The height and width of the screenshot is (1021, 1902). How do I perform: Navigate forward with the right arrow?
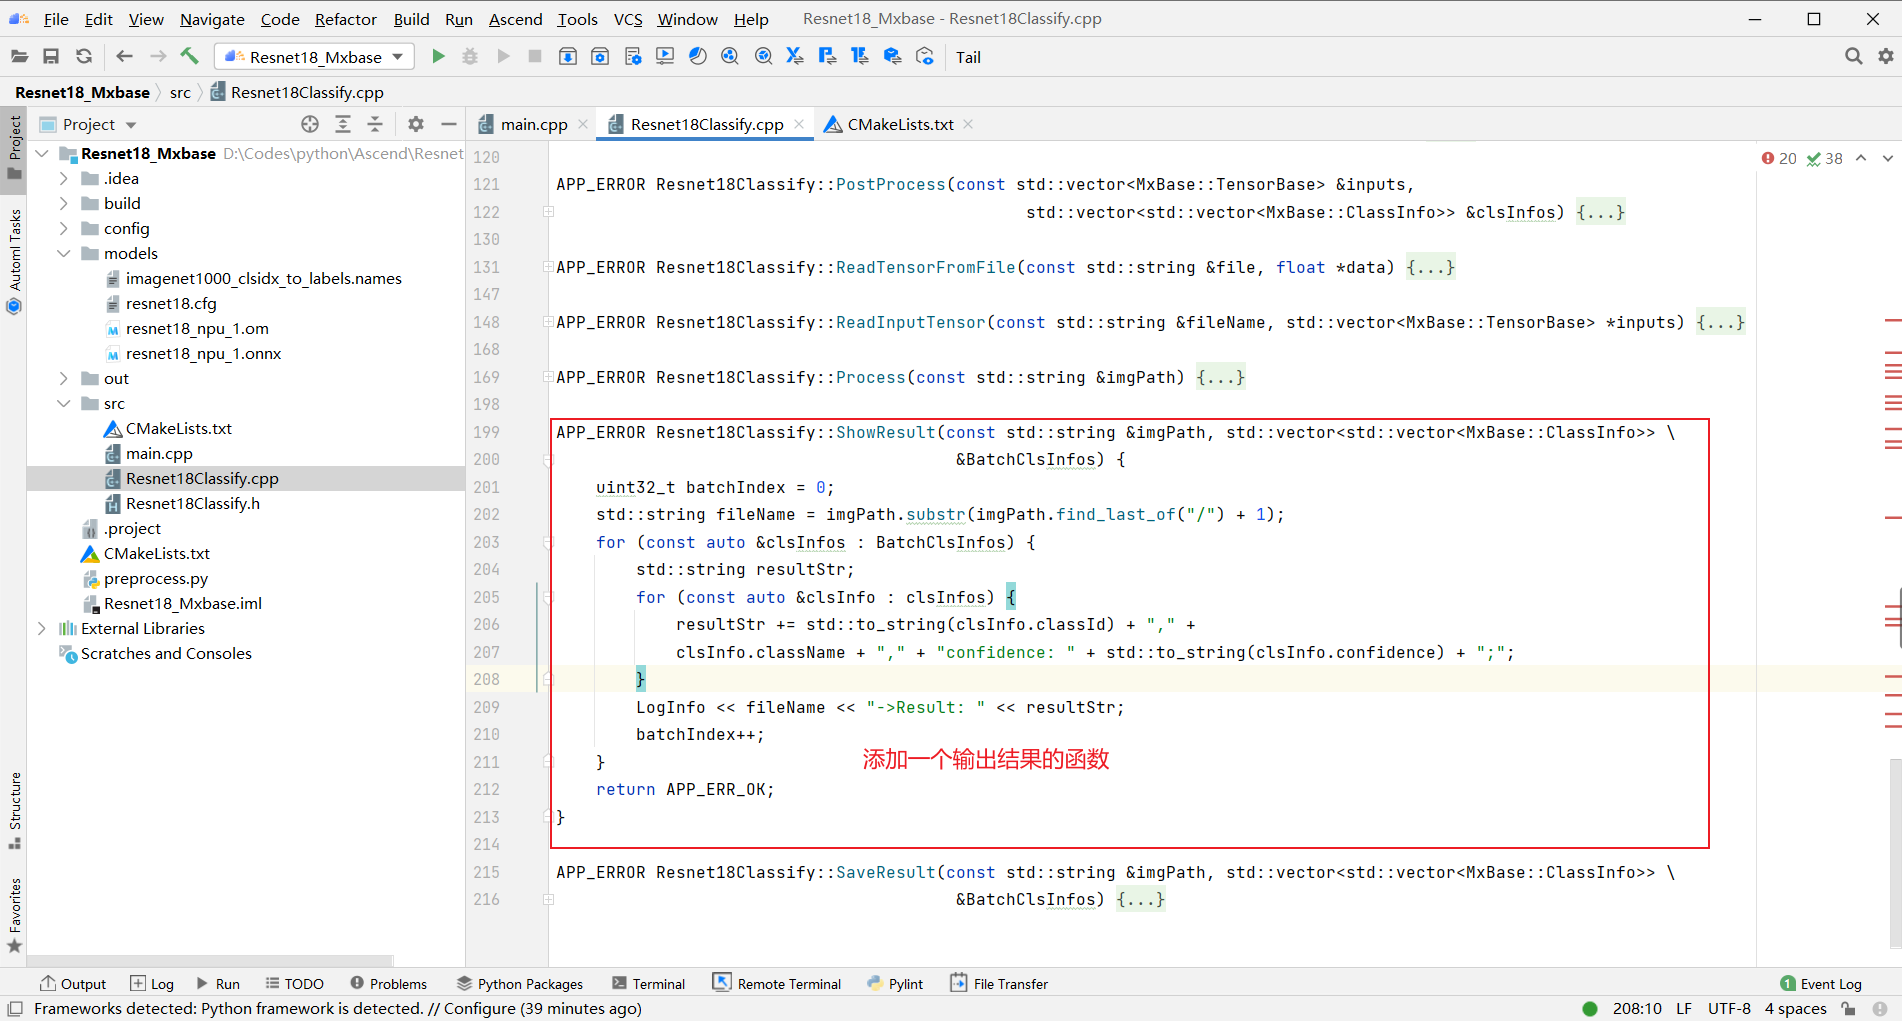[158, 57]
